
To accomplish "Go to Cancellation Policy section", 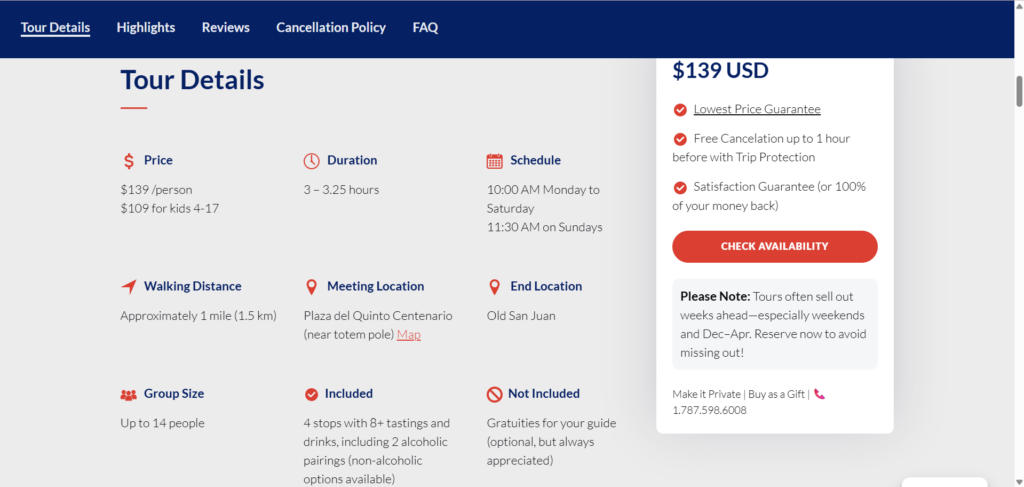I will tap(331, 28).
